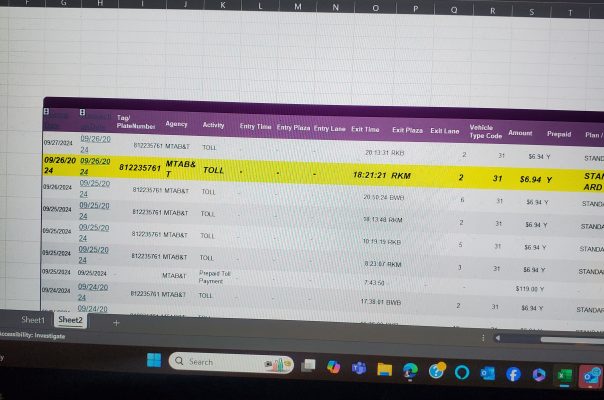
Task: Switch to the Excel taskbar icon
Action: 564,376
